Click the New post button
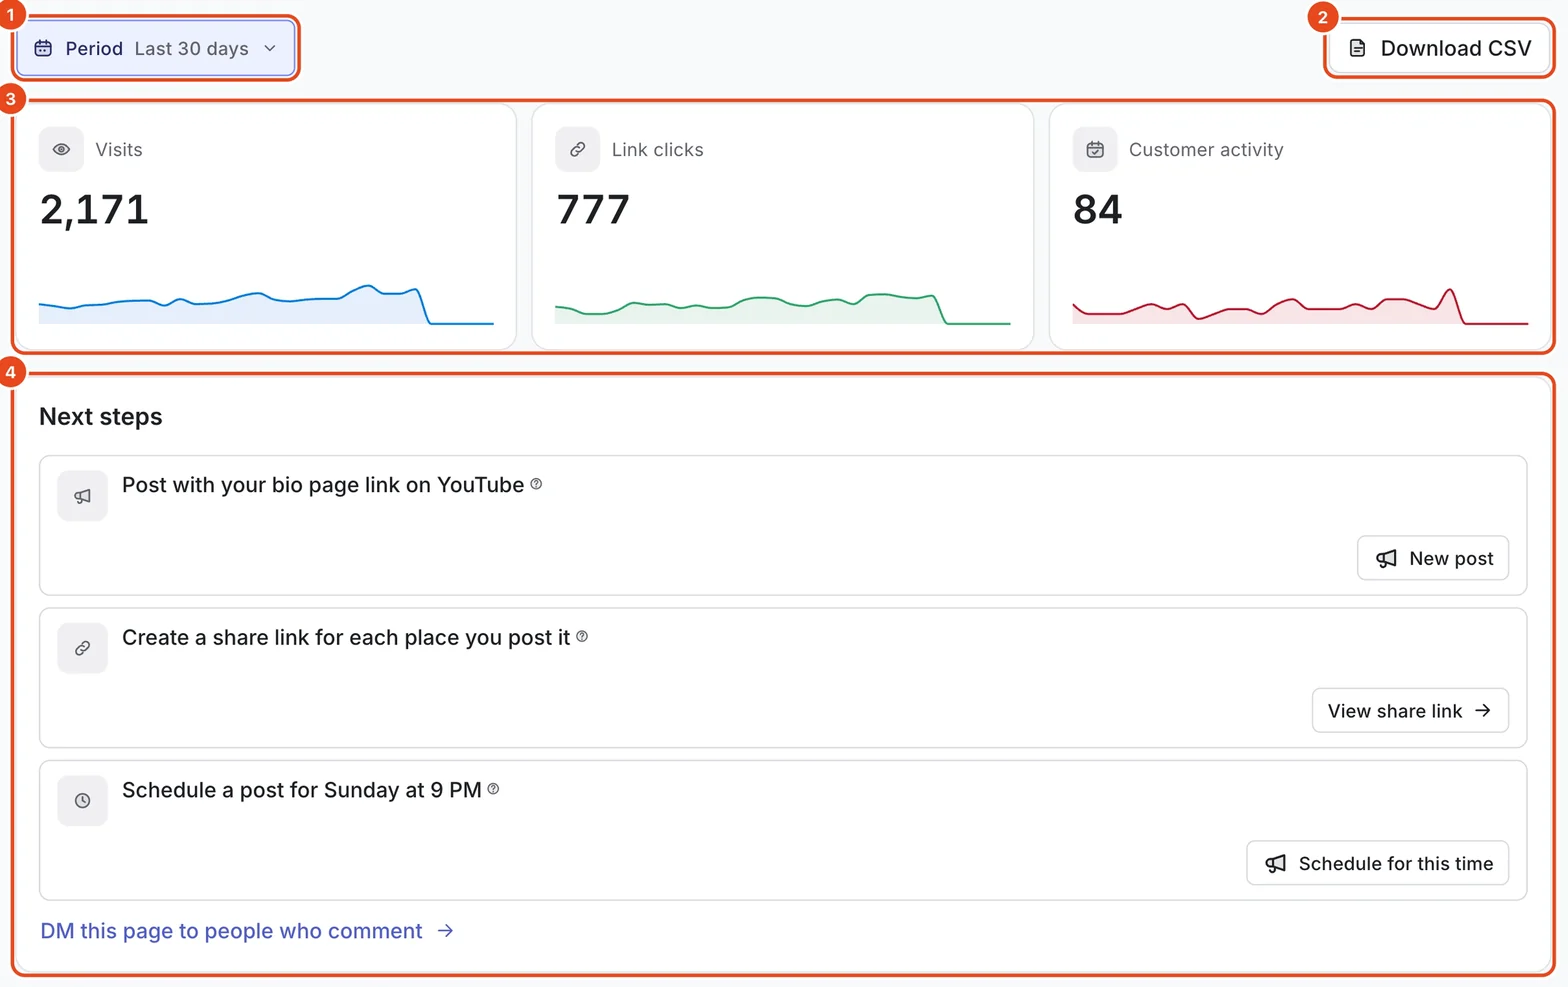The image size is (1568, 987). pos(1433,558)
